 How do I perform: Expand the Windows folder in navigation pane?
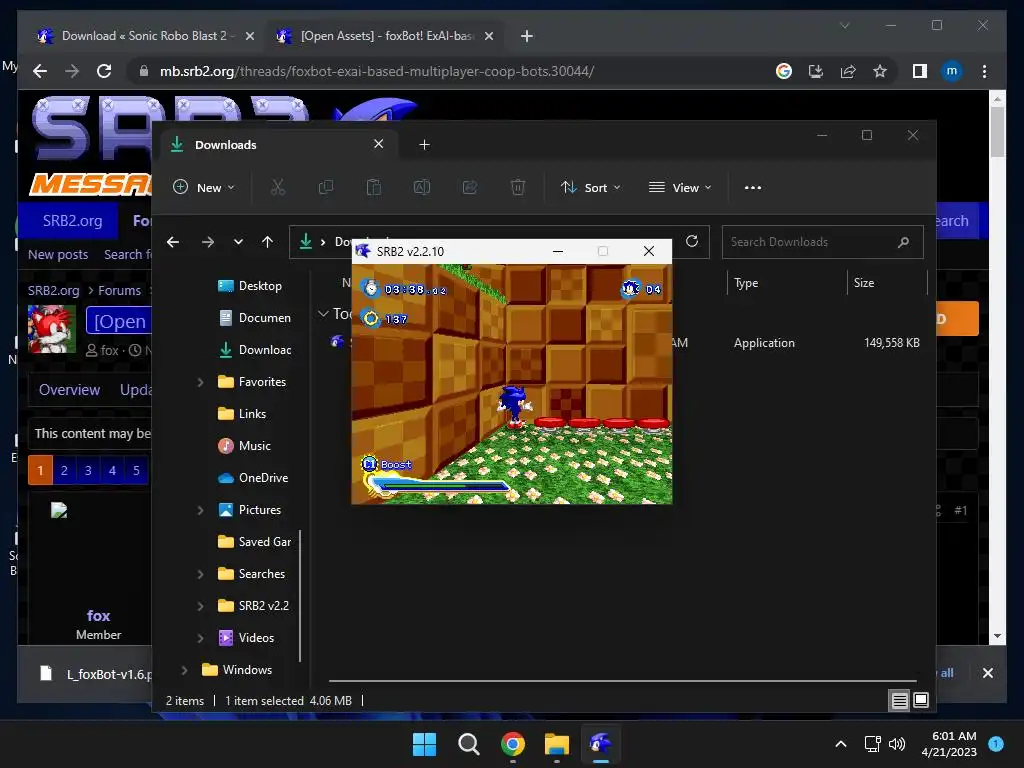tap(184, 670)
